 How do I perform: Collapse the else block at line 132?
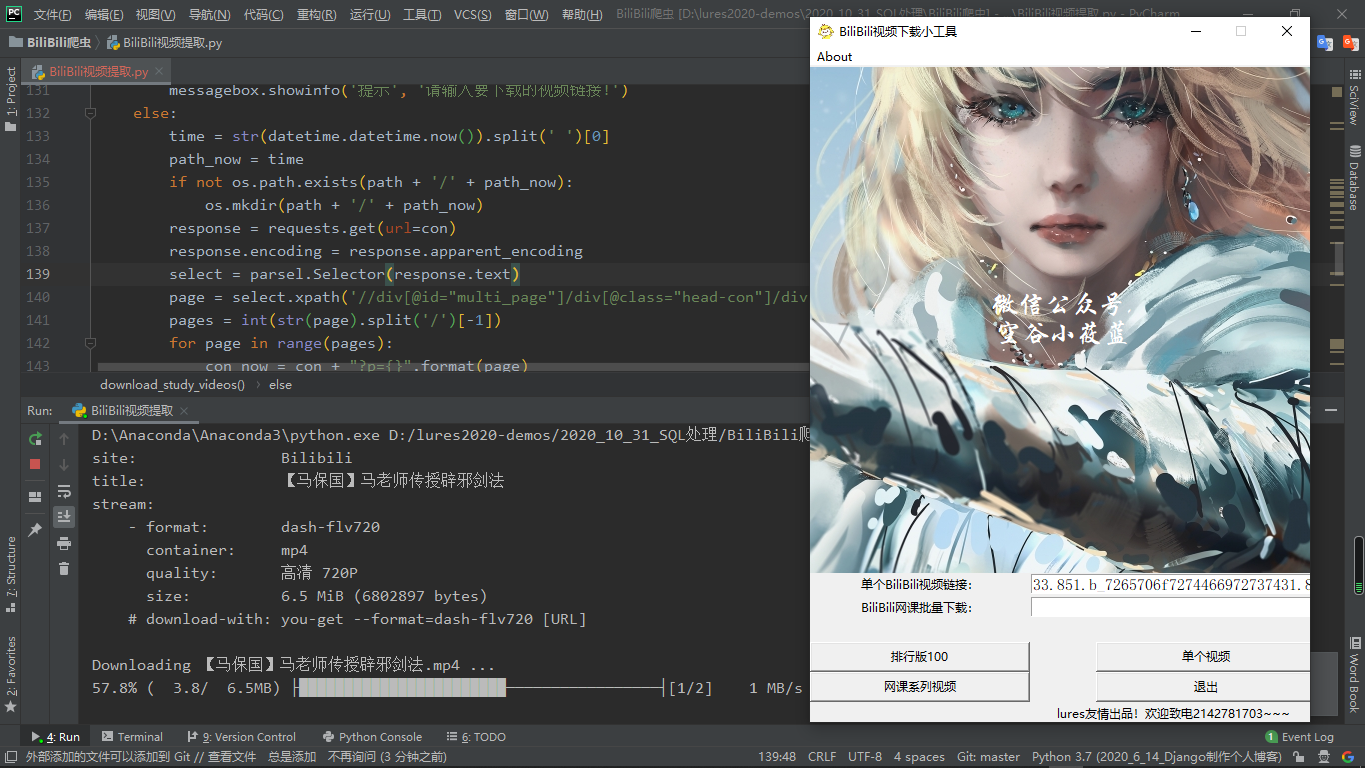90,114
